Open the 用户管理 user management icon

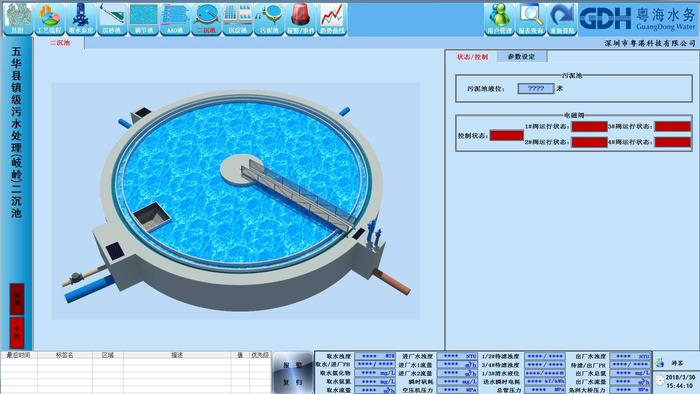pyautogui.click(x=499, y=19)
